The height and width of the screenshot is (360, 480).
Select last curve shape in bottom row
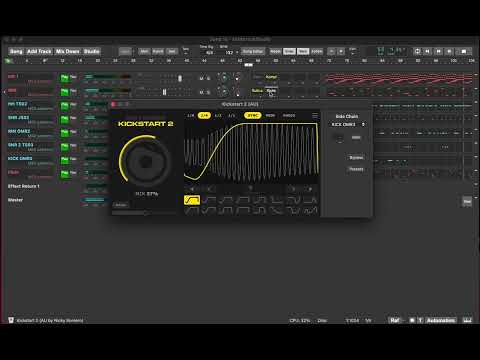tap(311, 211)
